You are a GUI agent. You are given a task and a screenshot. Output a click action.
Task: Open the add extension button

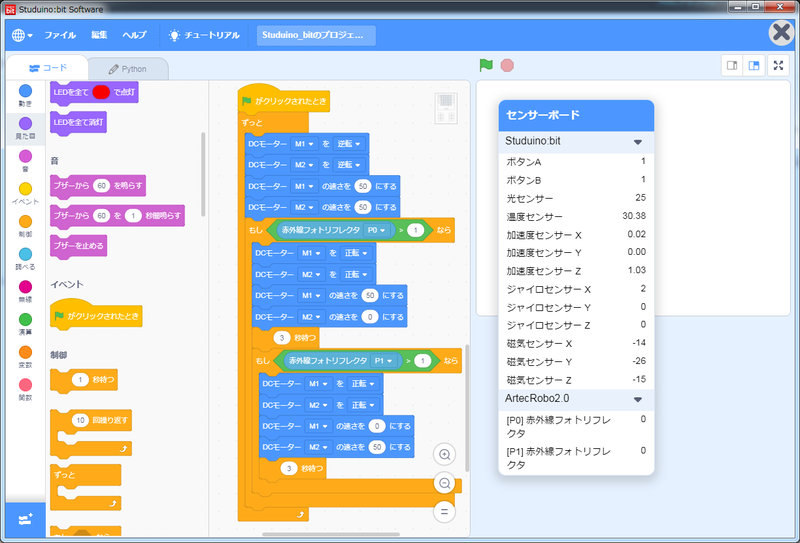[x=26, y=520]
